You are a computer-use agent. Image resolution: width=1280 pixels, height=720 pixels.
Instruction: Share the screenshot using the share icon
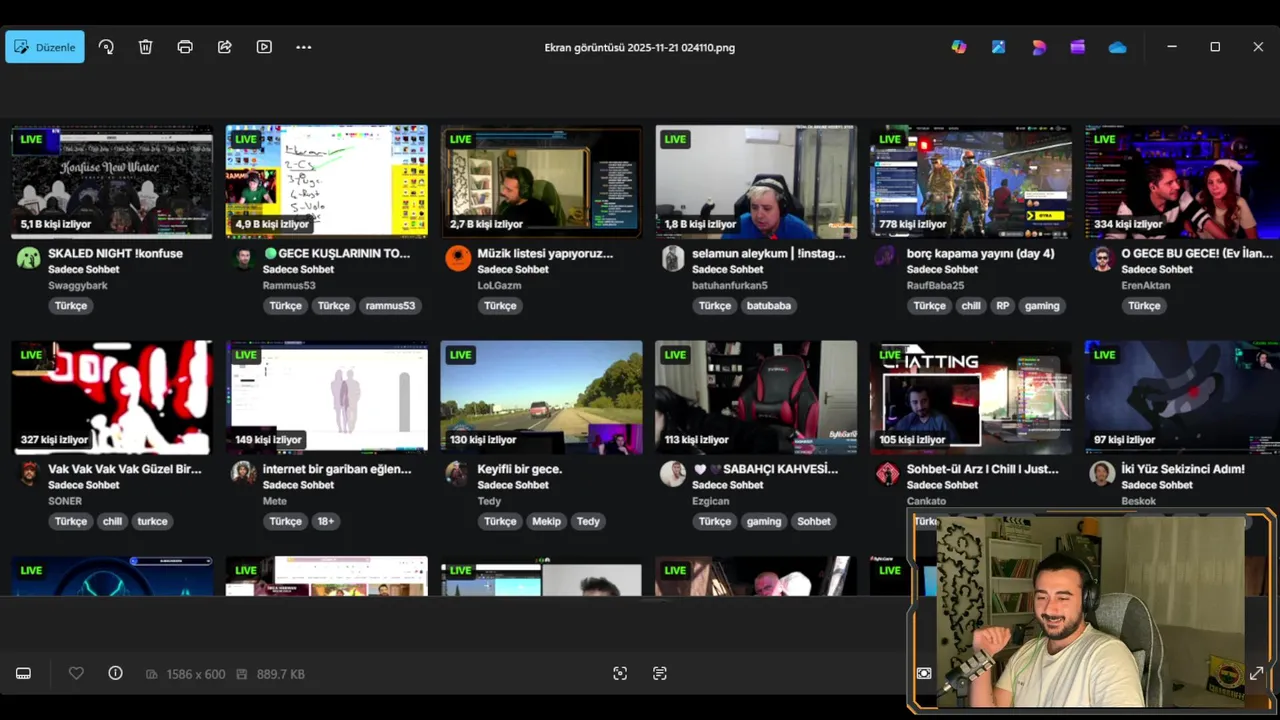225,47
